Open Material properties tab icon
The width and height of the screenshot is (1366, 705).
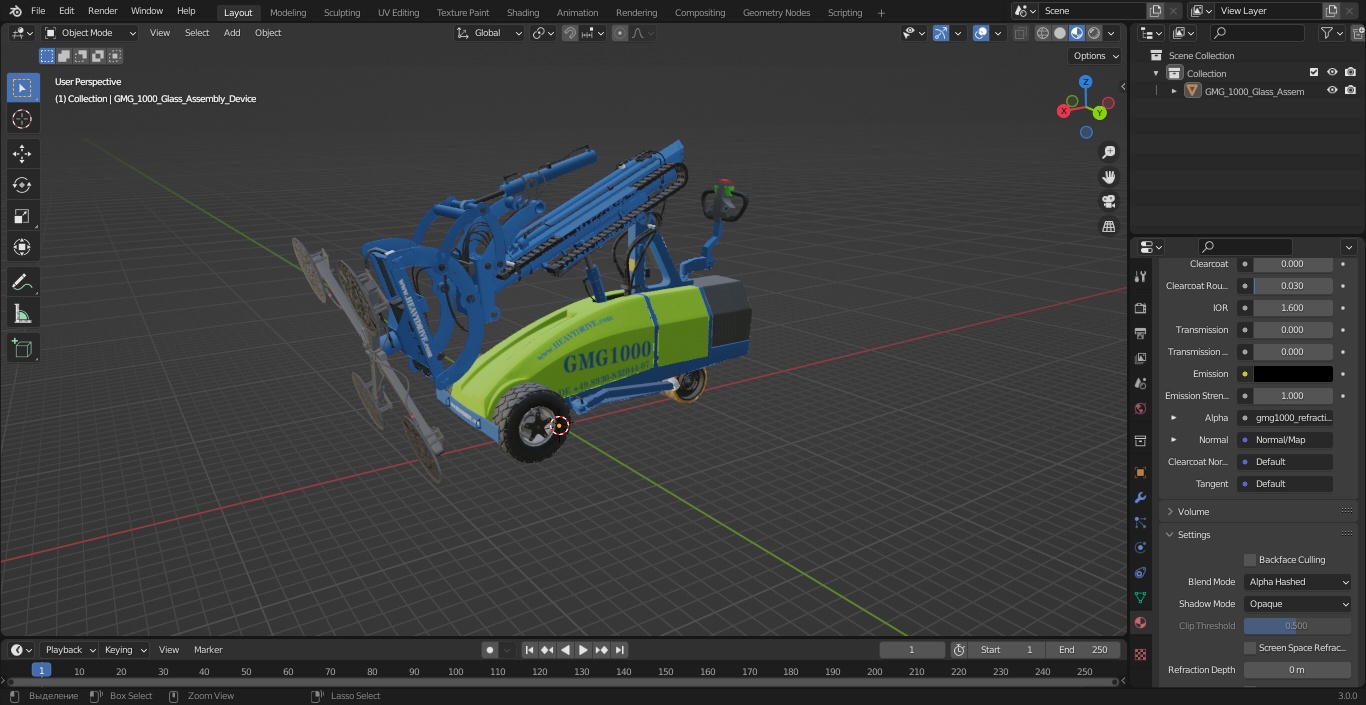1140,622
